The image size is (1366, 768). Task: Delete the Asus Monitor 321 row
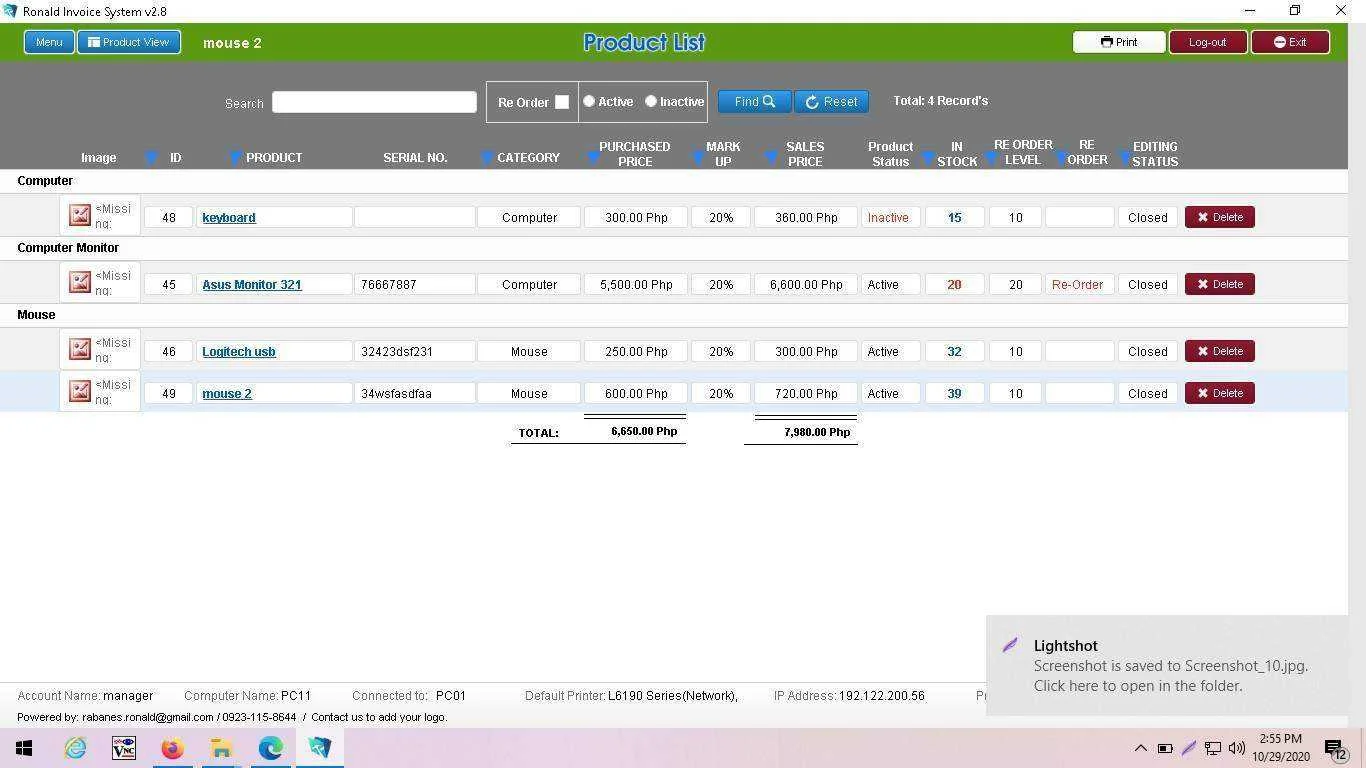tap(1220, 284)
